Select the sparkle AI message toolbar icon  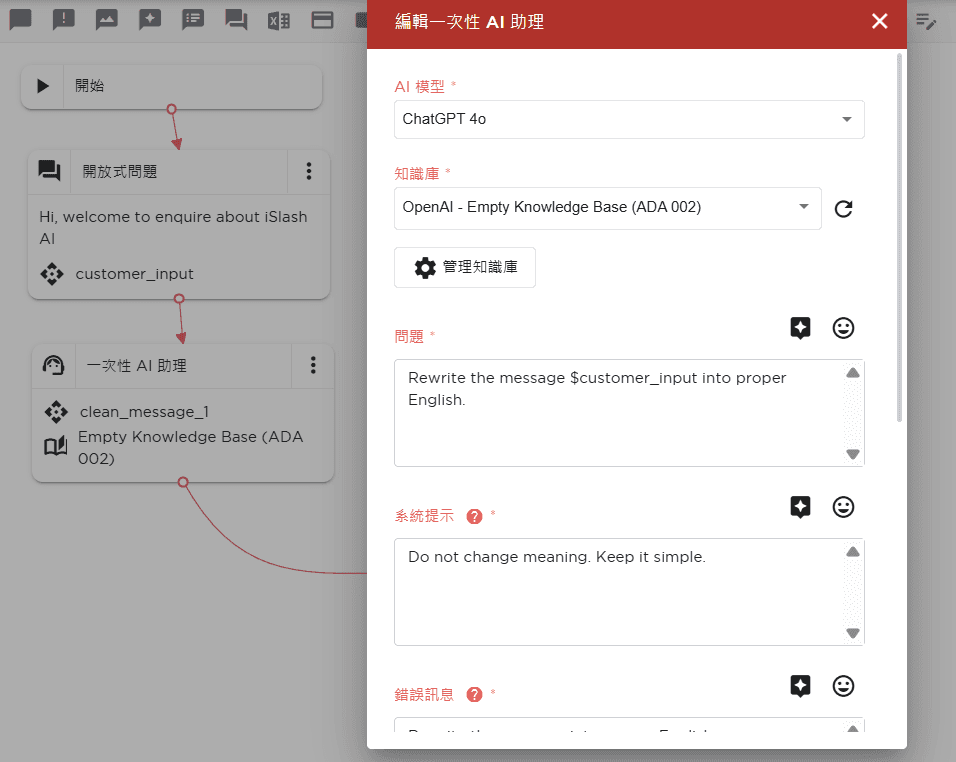[150, 20]
